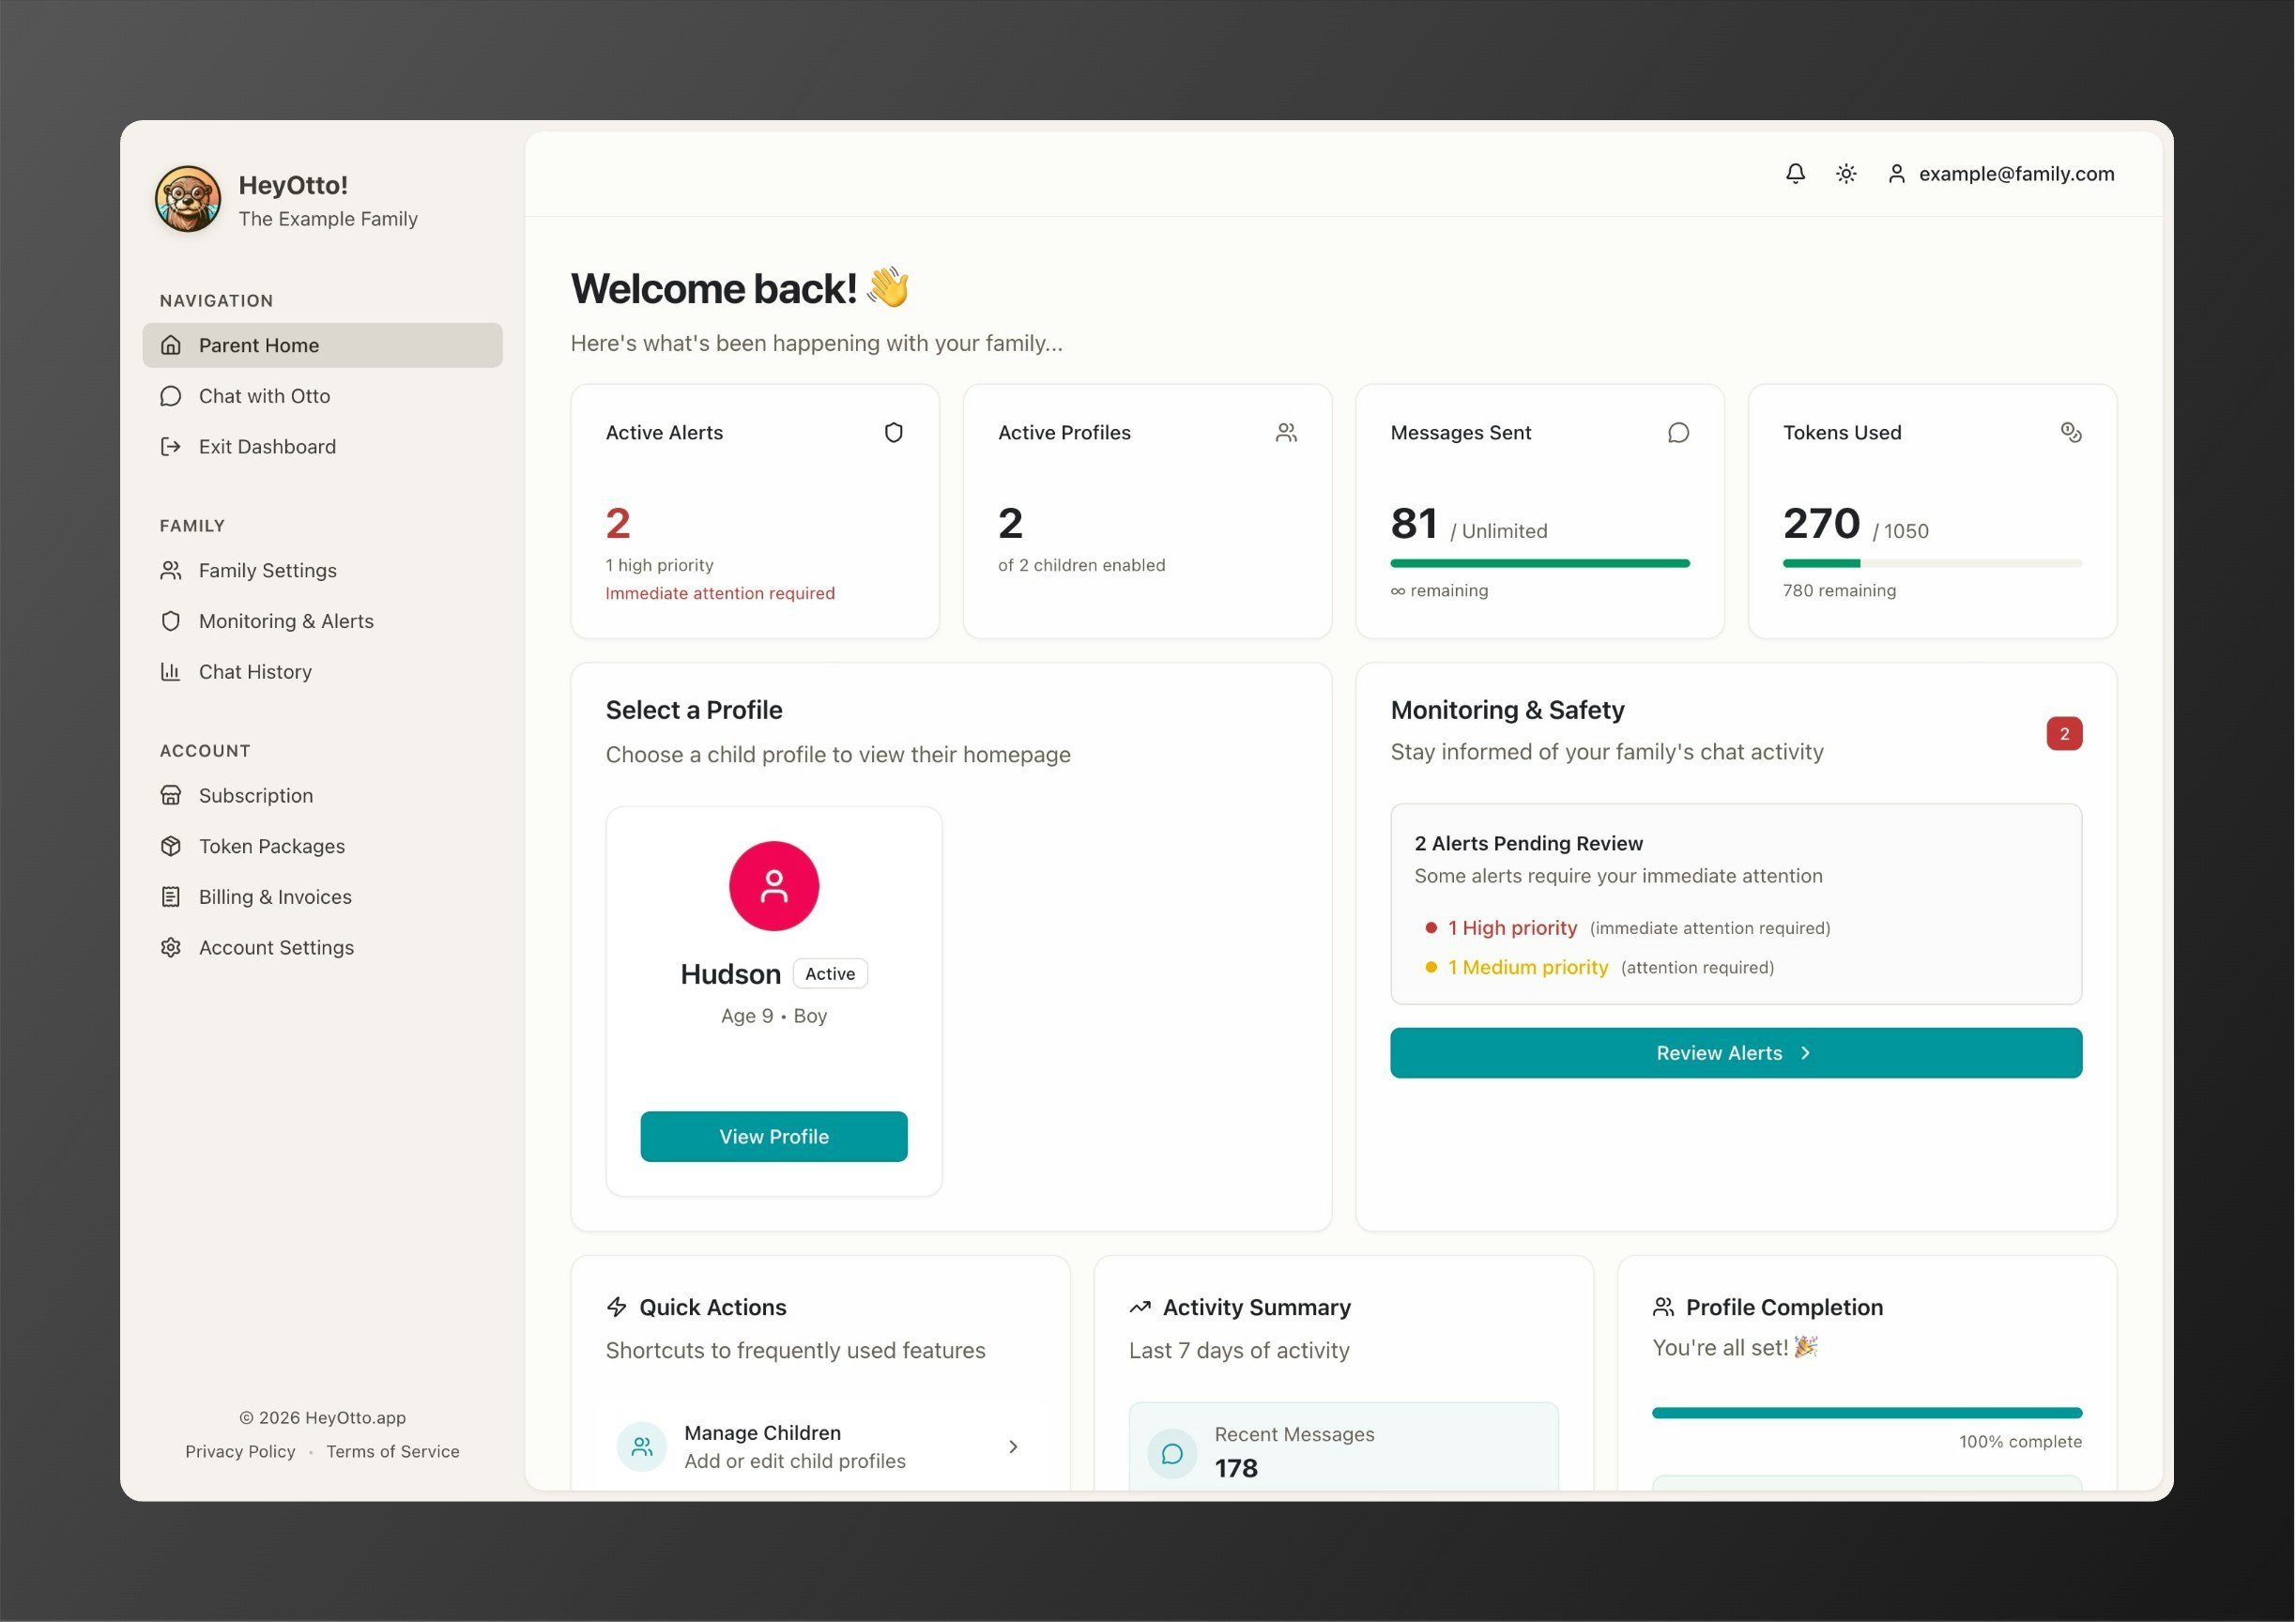Click Hudson's pink profile avatar

773,886
